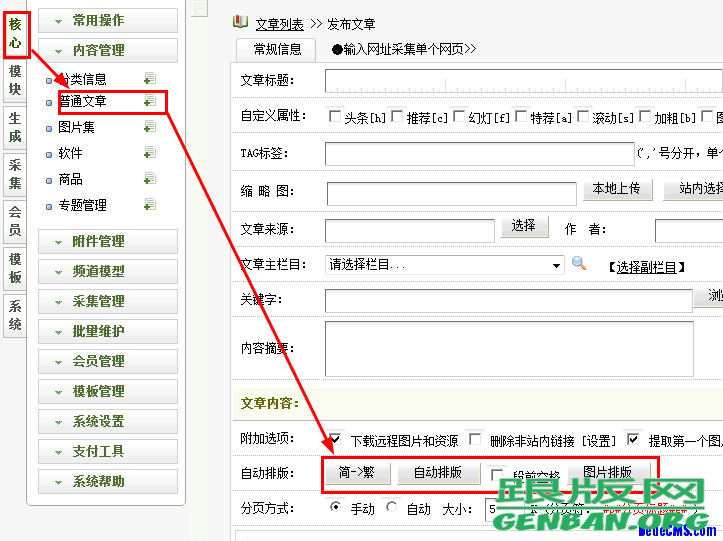Screen dimensions: 723x541
Task: Expand the 附件管理 section
Action: (107, 241)
